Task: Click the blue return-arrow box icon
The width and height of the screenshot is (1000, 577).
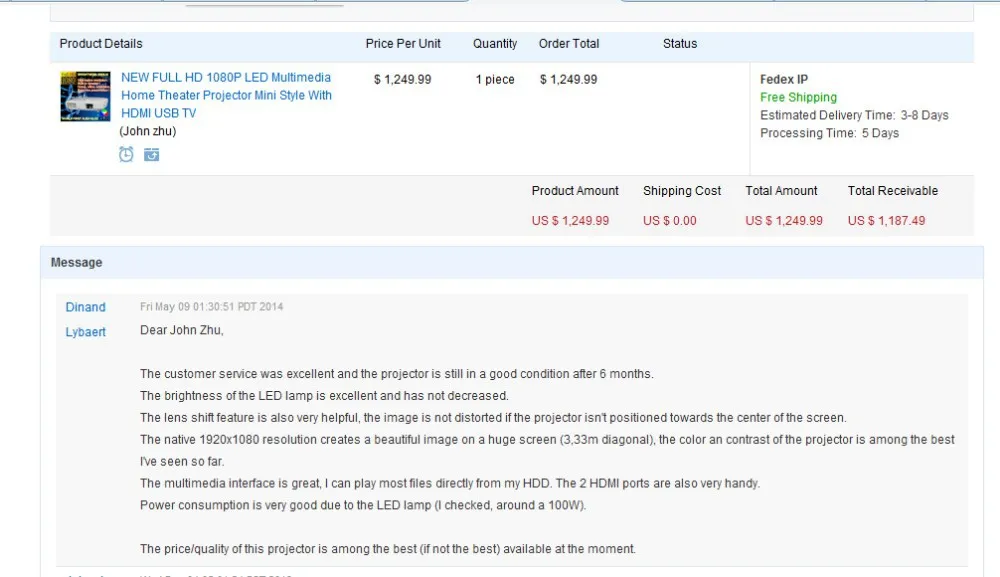Action: coord(151,154)
